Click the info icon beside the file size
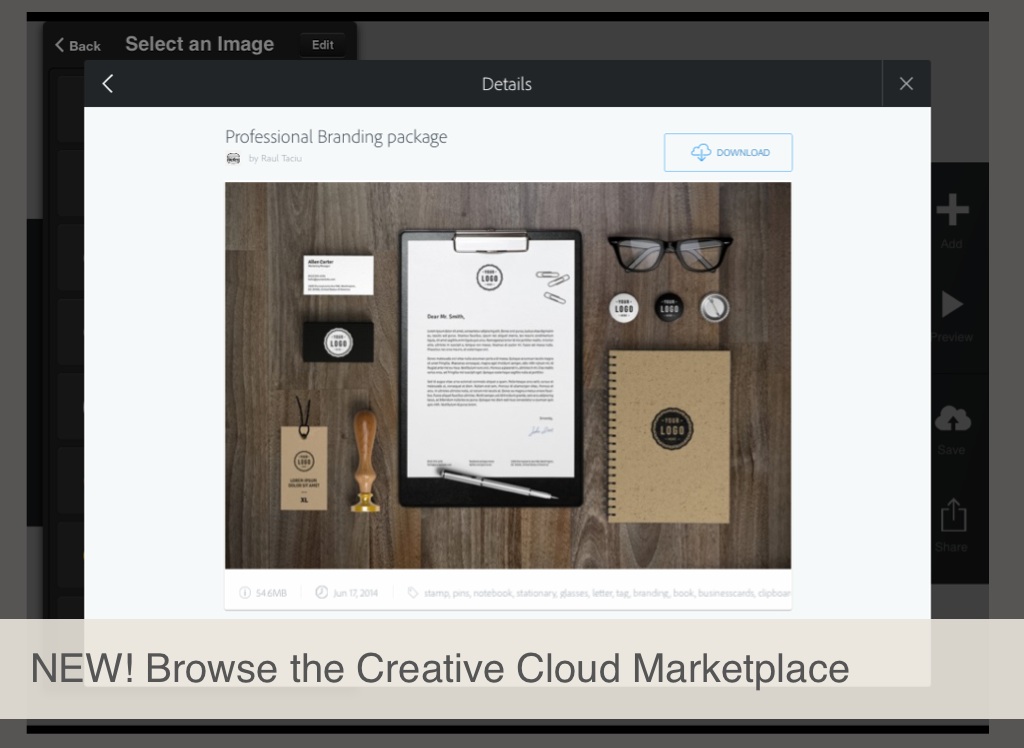The width and height of the screenshot is (1024, 748). (244, 593)
